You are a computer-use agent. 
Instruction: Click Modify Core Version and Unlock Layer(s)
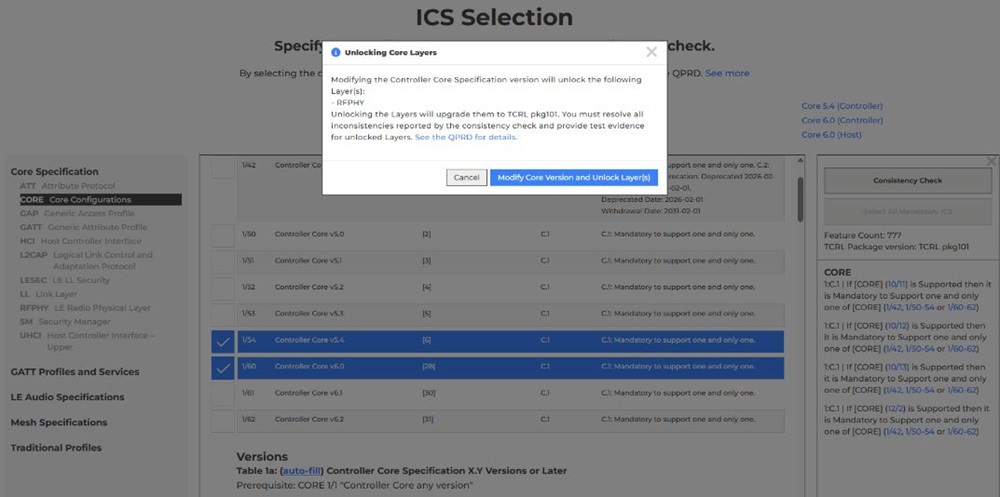tap(574, 177)
